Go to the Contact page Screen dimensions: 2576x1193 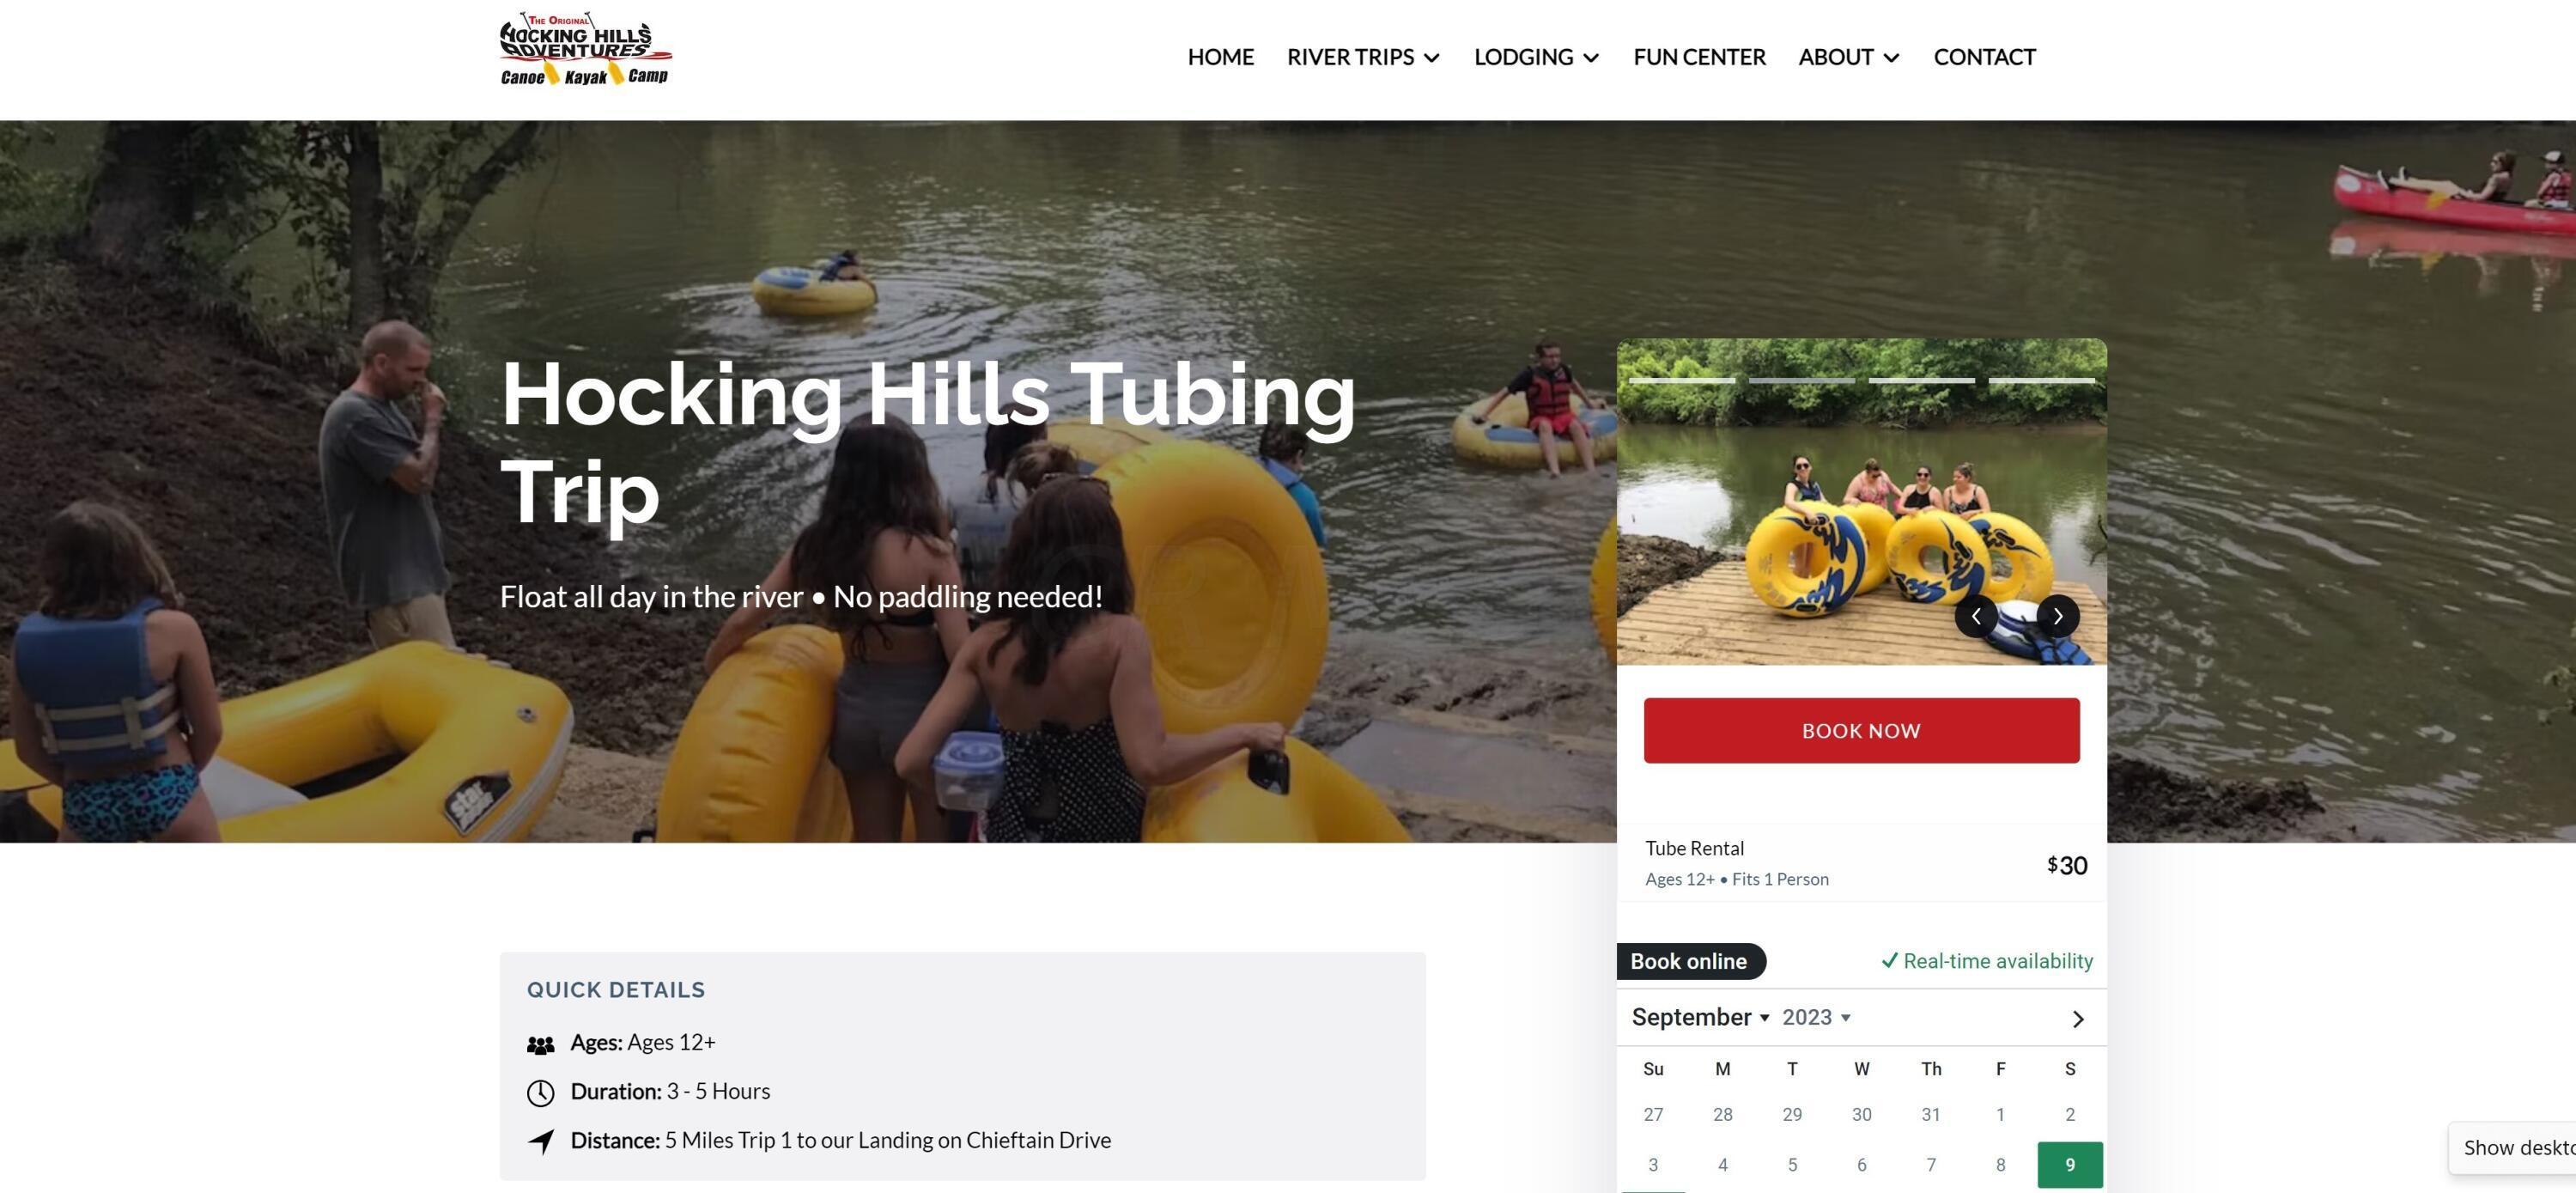point(1984,57)
